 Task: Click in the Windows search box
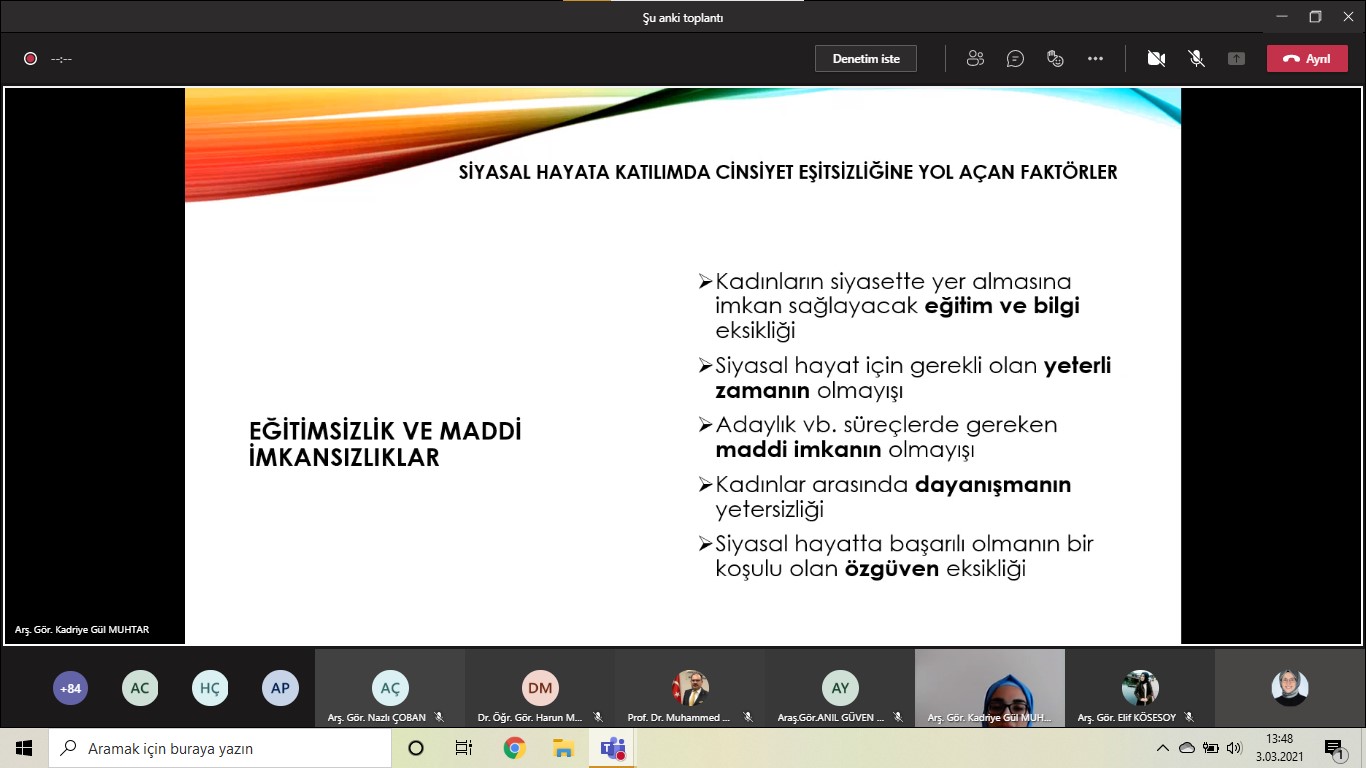[220, 748]
